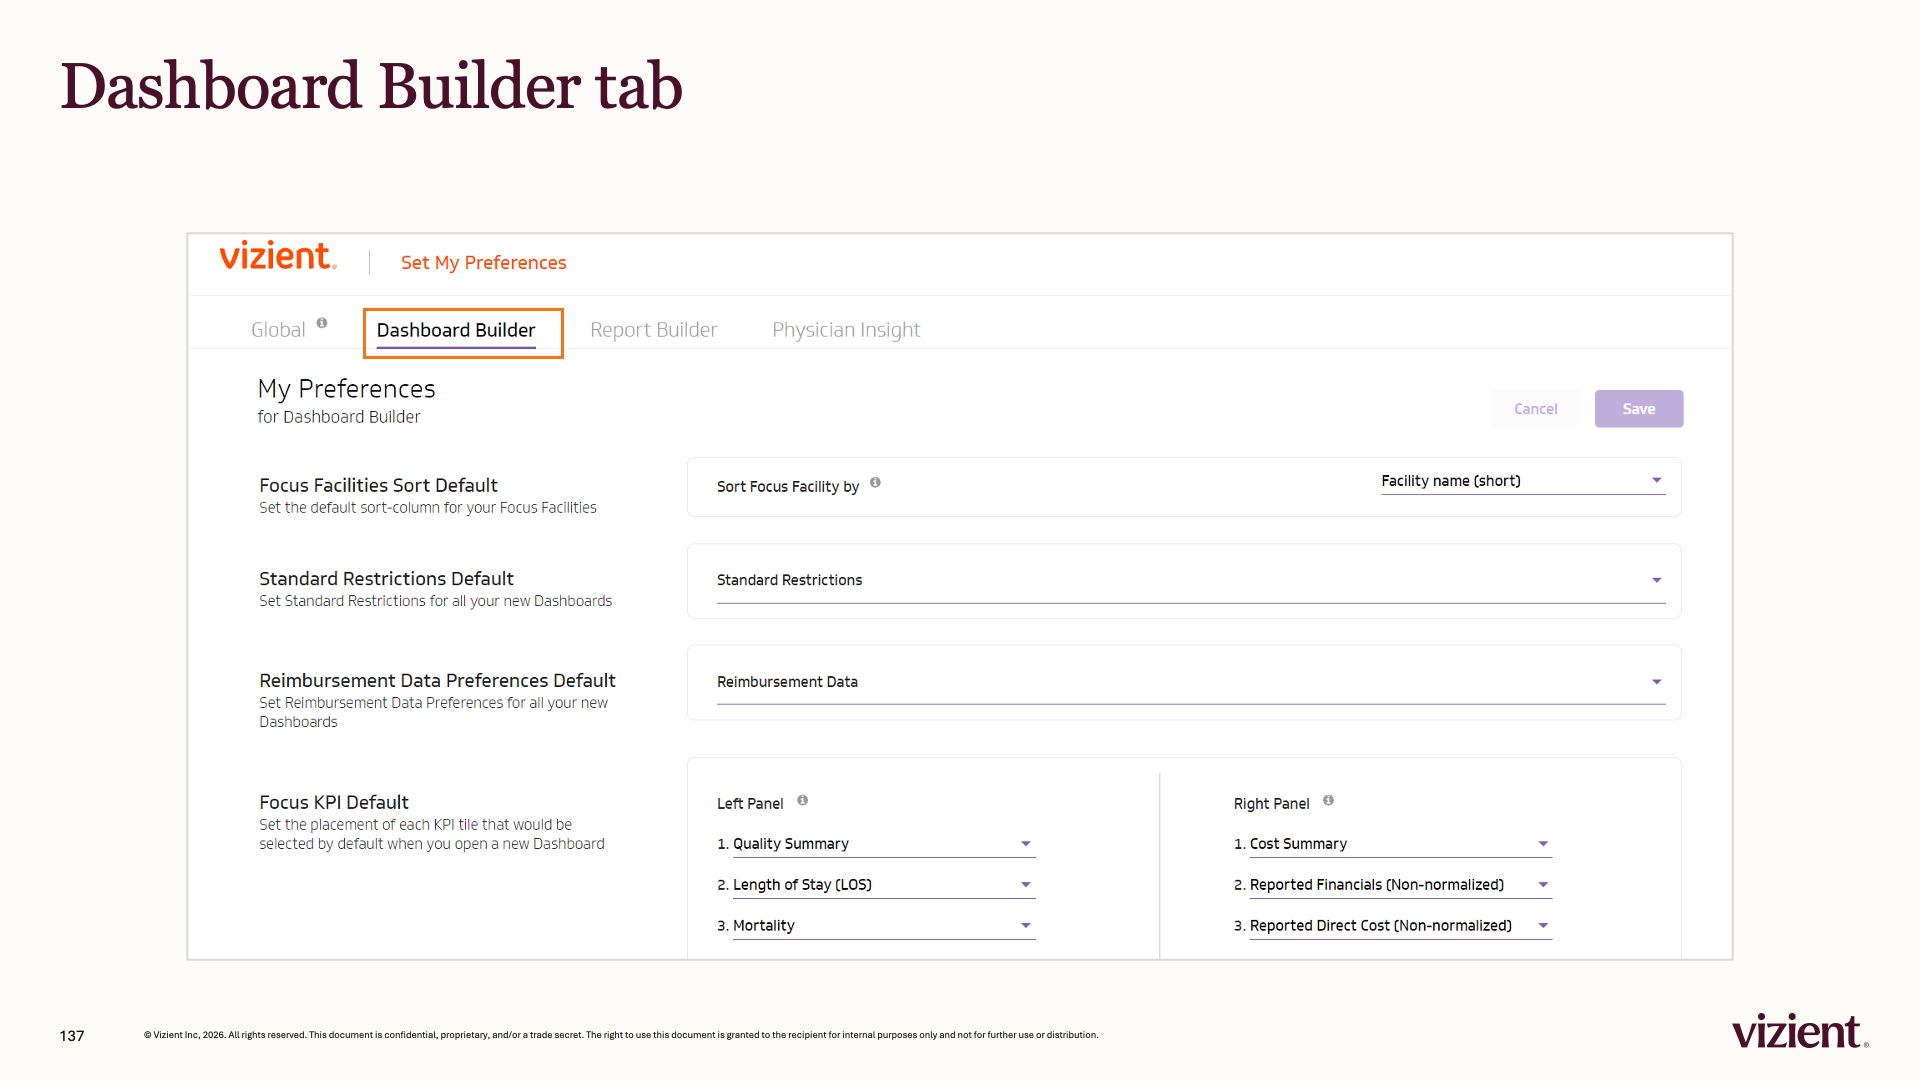Click Reimbursement Data Preferences Default label
The height and width of the screenshot is (1080, 1920).
(x=437, y=681)
